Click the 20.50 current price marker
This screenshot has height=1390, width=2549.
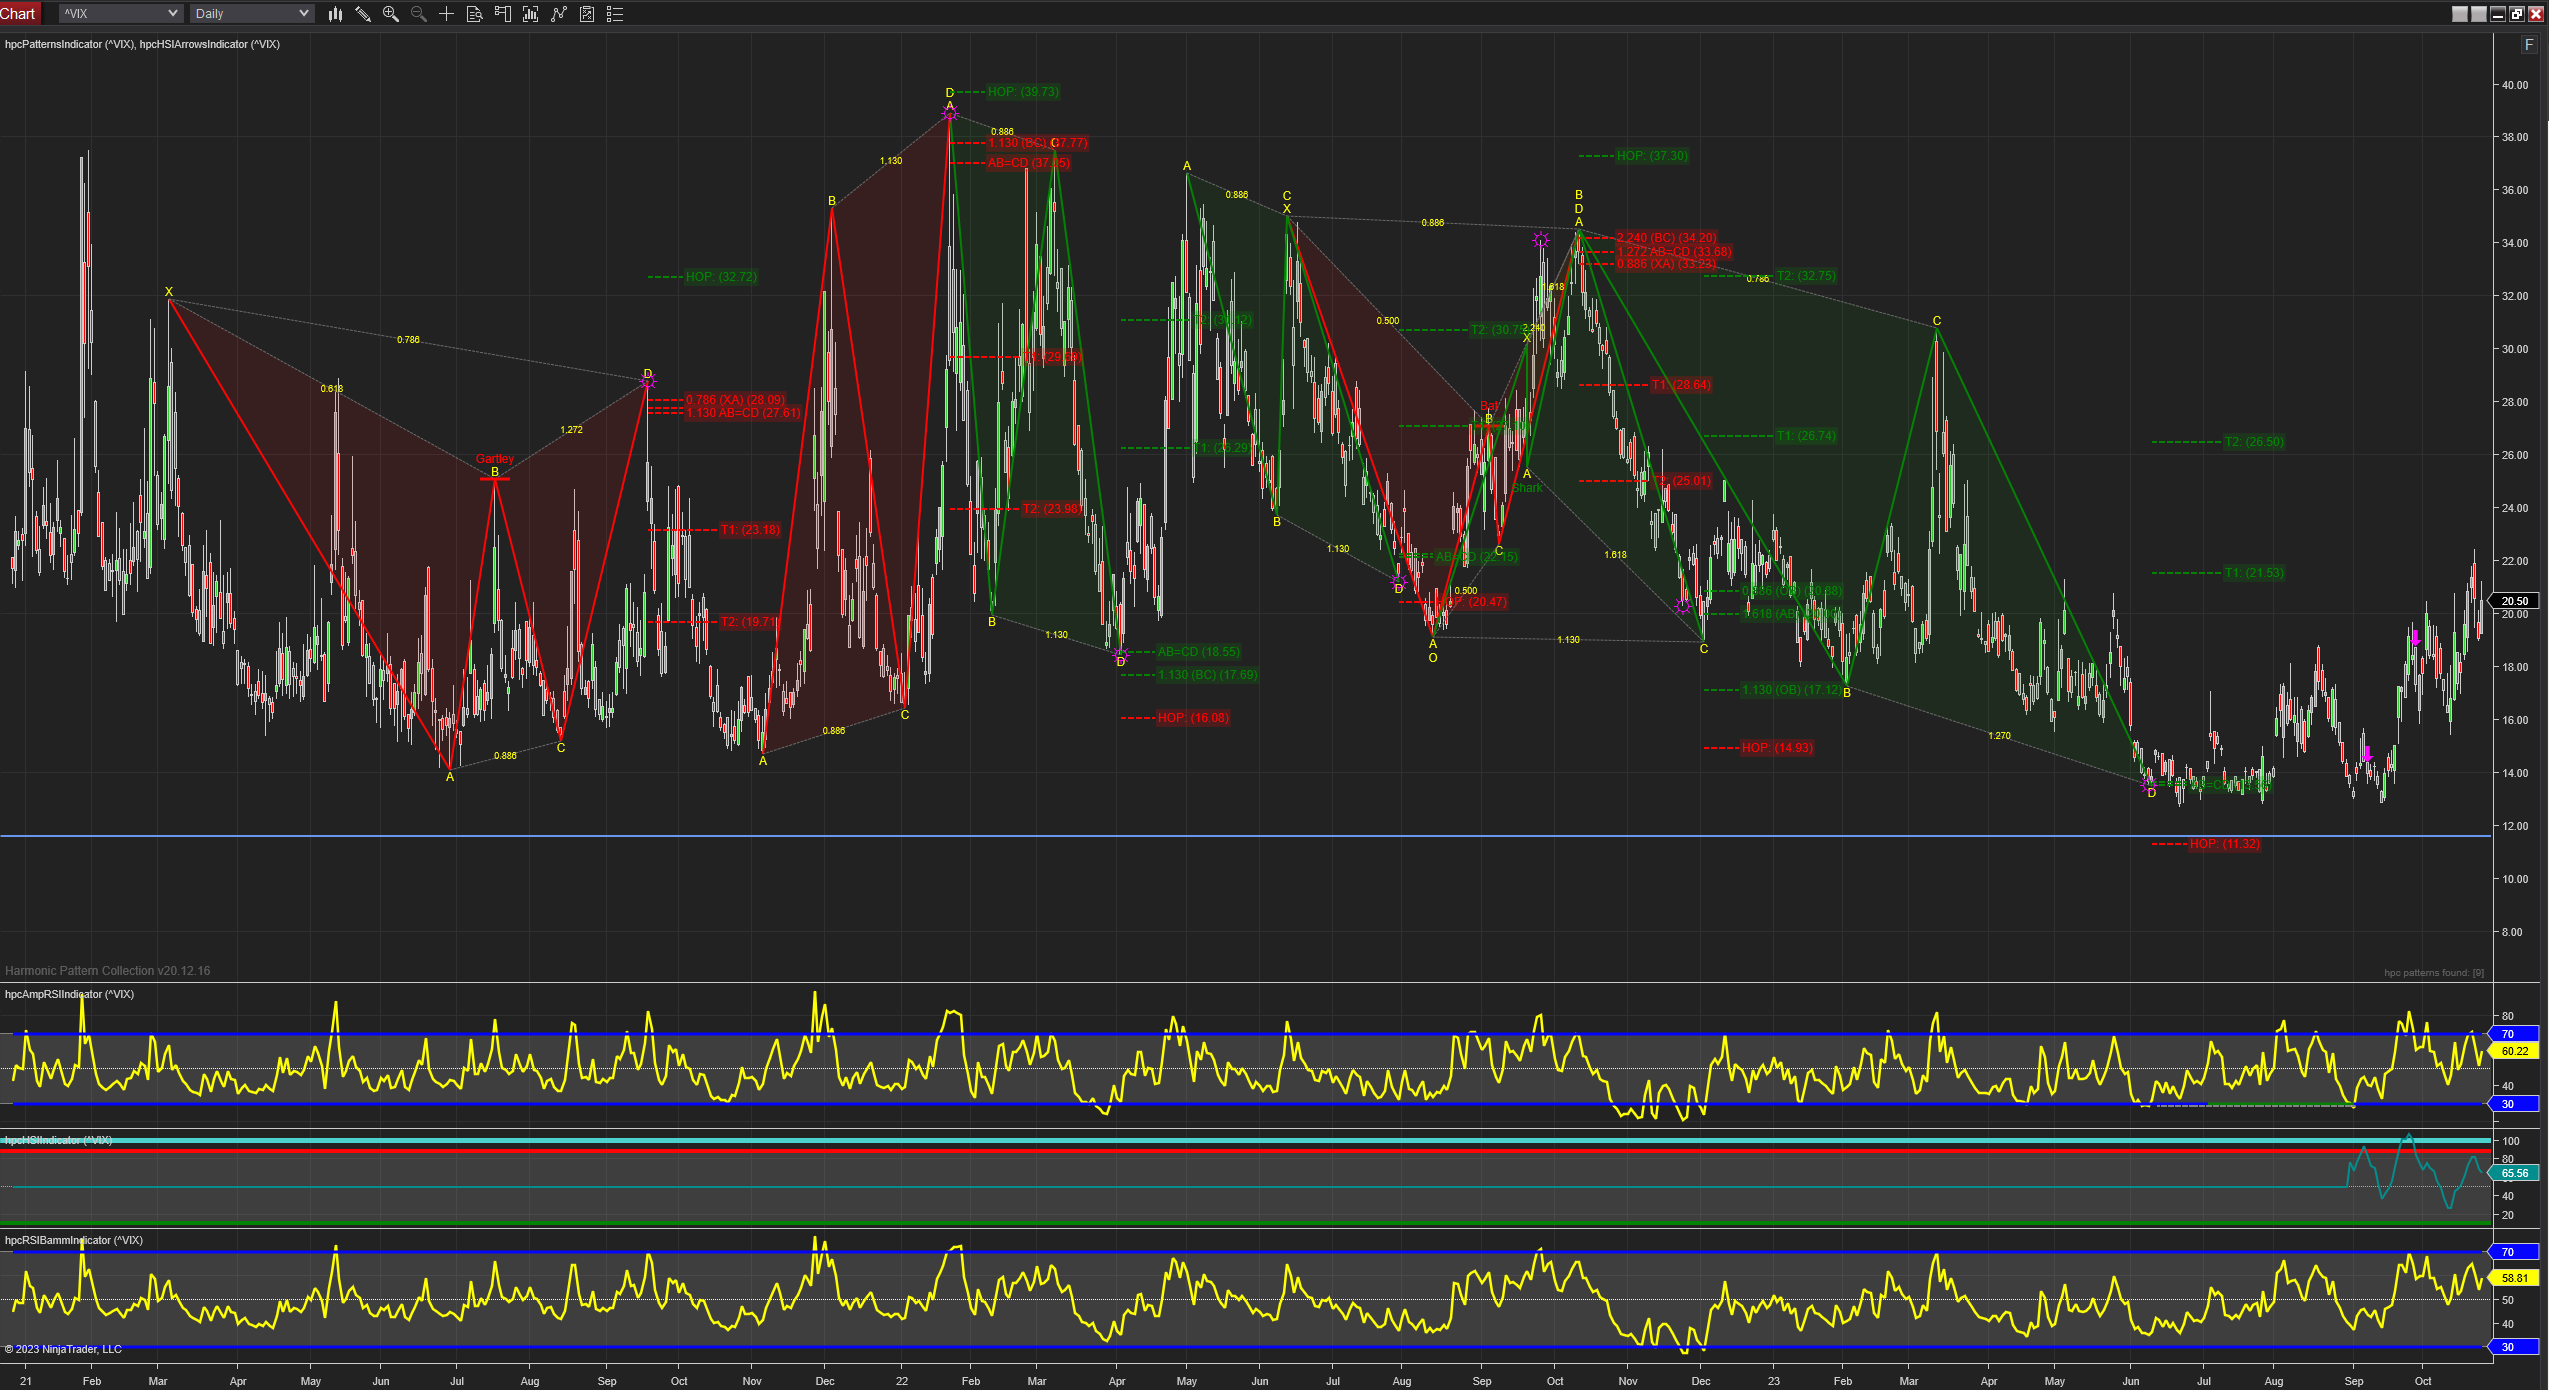(x=2514, y=601)
